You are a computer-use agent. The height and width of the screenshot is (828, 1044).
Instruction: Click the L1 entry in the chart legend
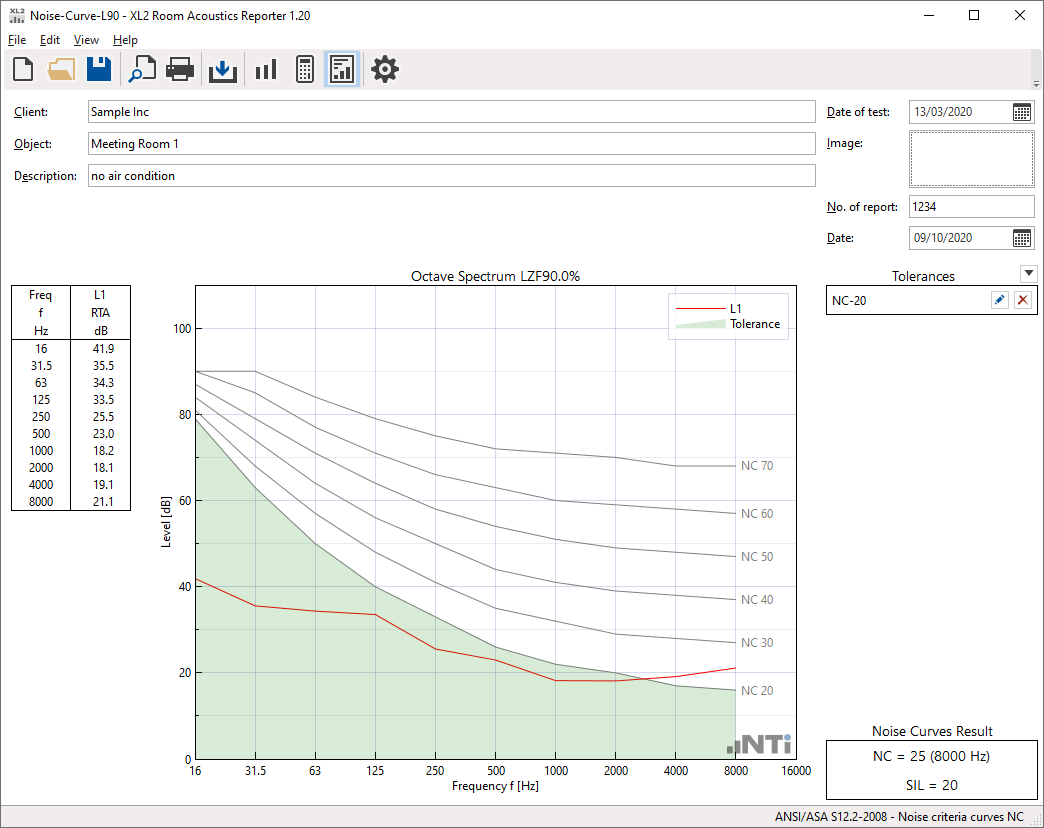[x=735, y=309]
